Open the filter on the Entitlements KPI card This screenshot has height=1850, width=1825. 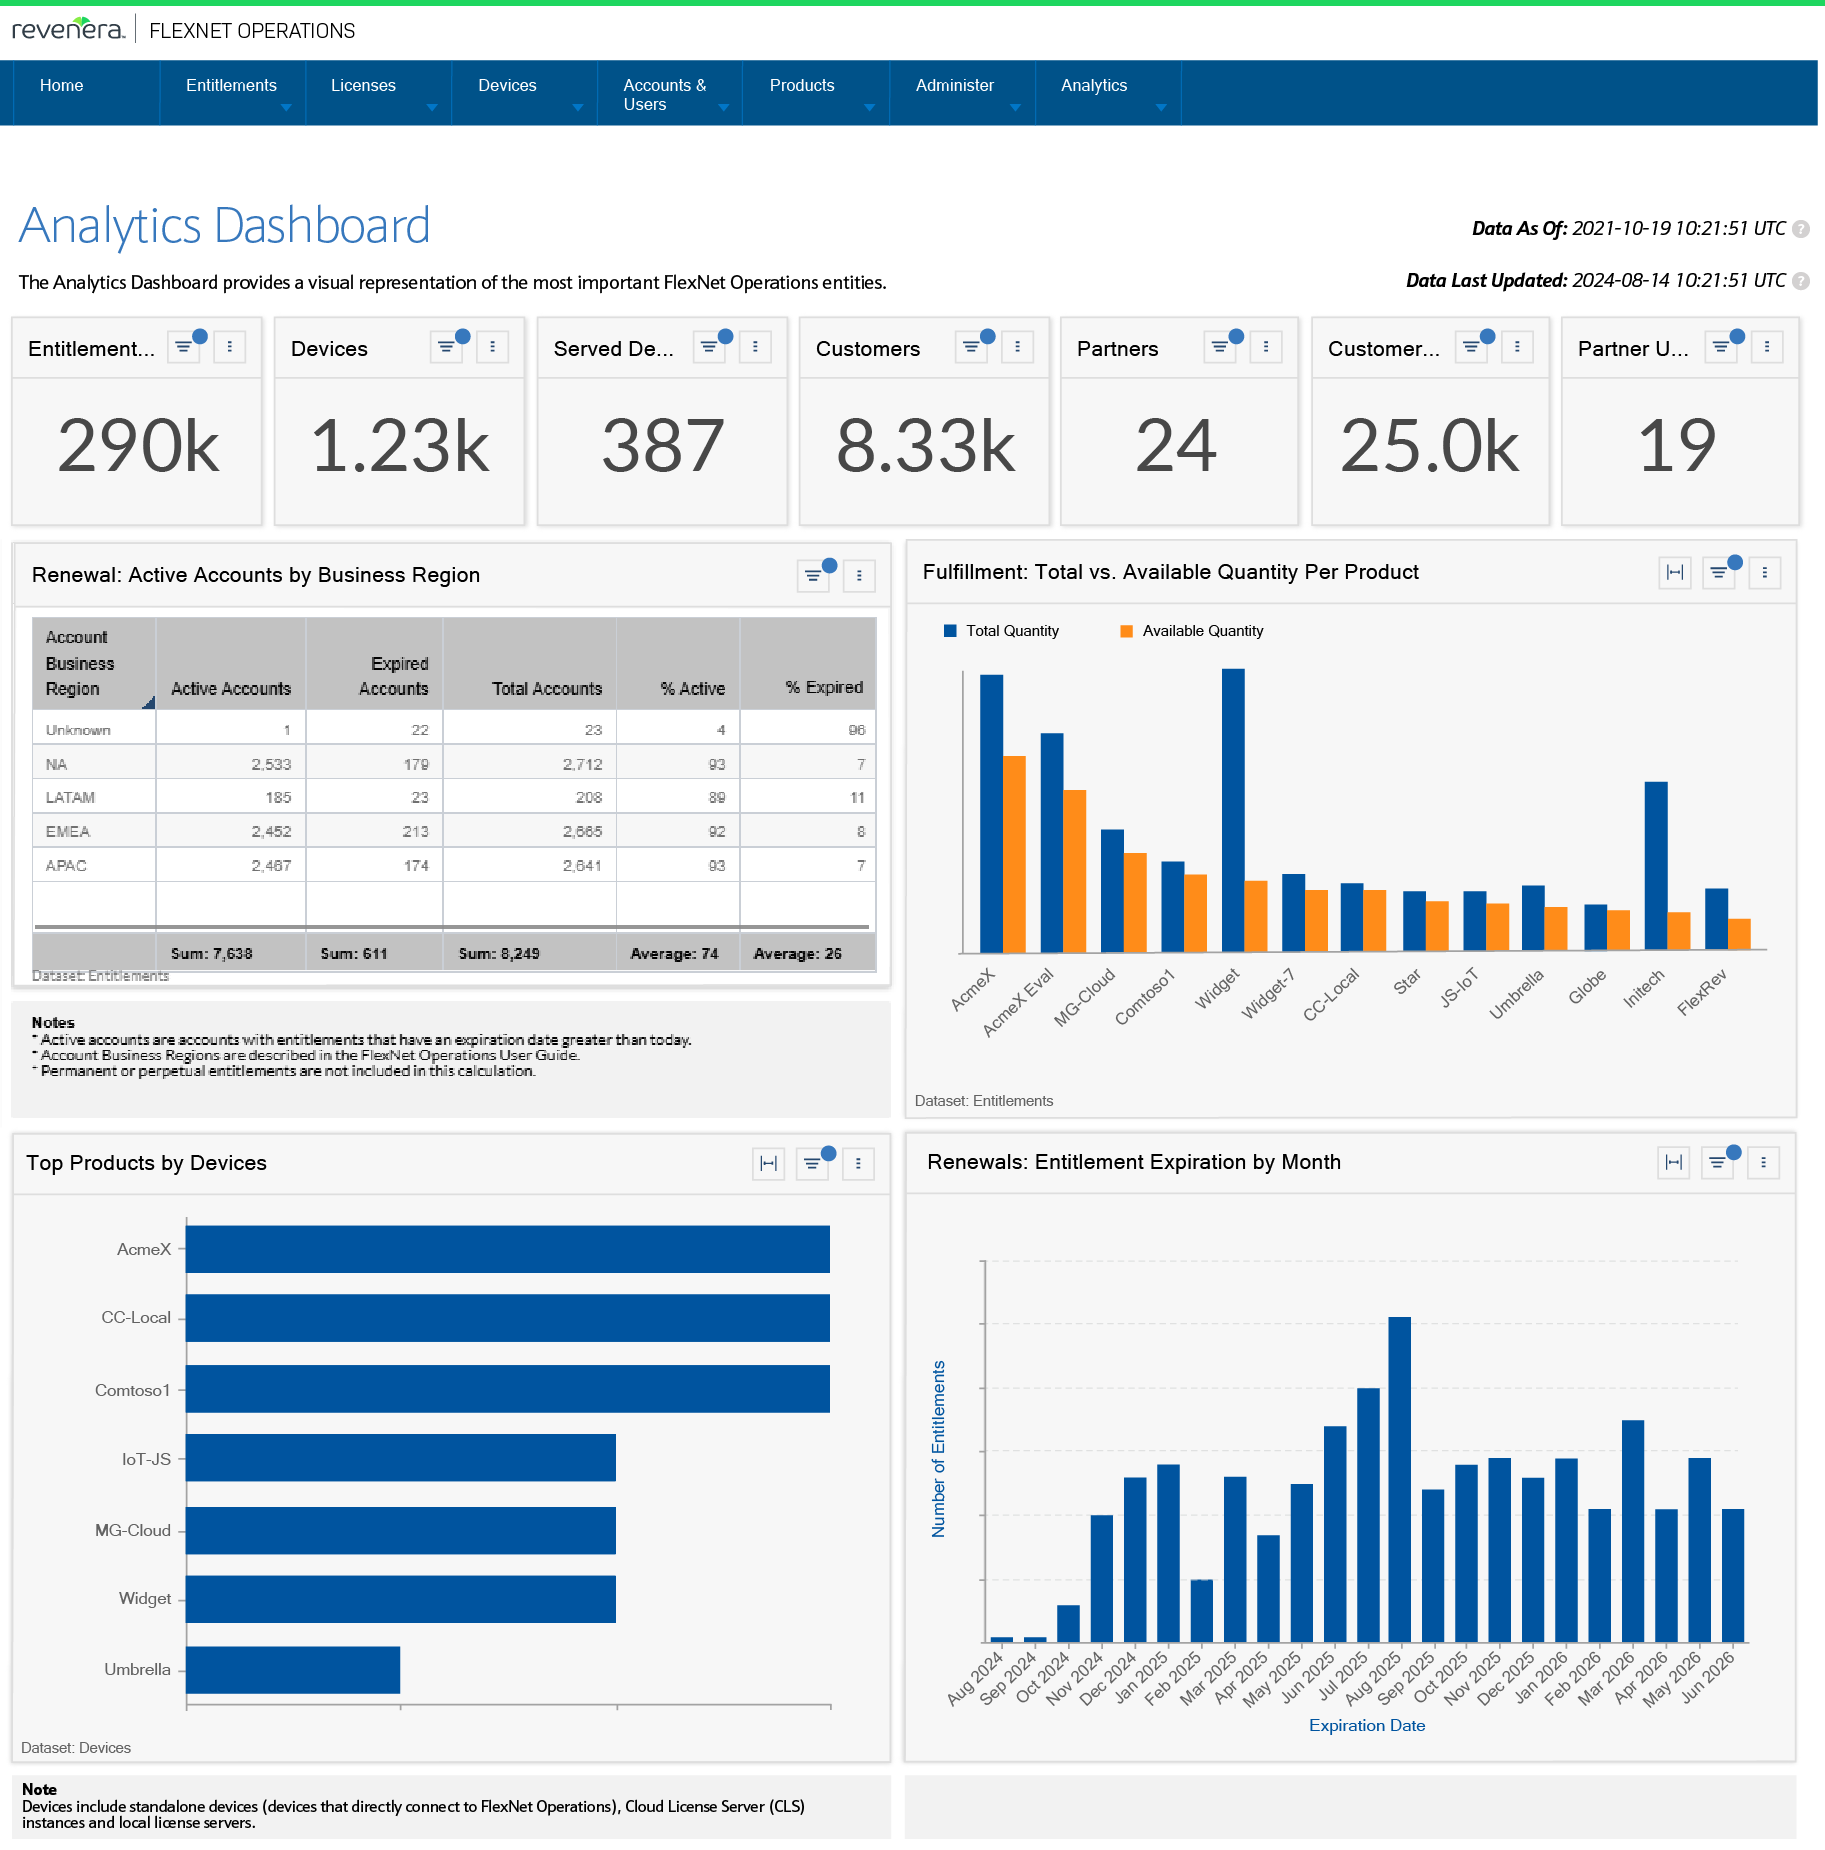point(184,347)
